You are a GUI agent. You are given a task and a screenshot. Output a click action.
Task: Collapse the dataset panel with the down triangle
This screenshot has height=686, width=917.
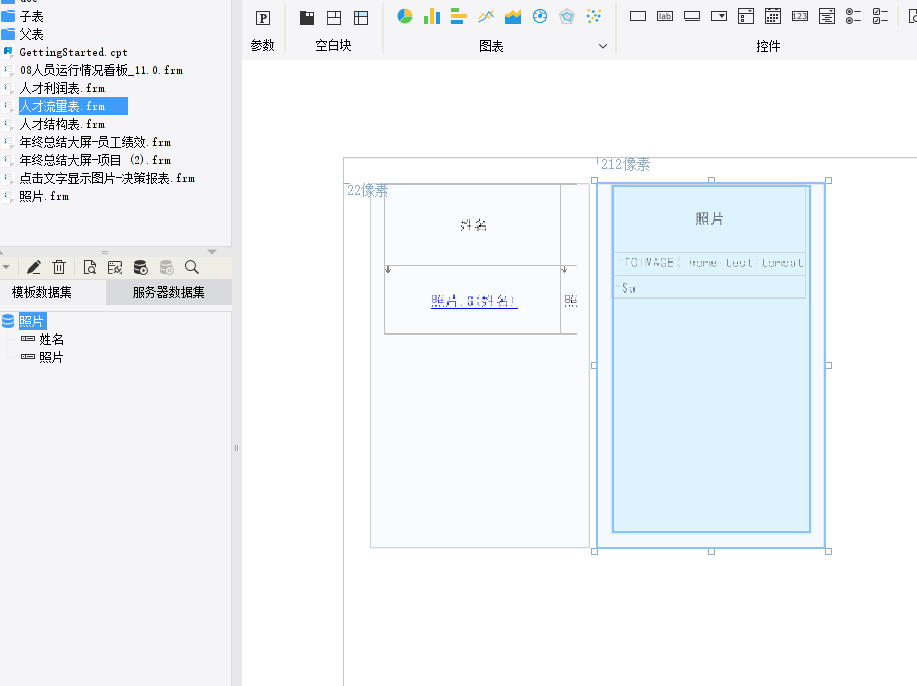tap(212, 251)
